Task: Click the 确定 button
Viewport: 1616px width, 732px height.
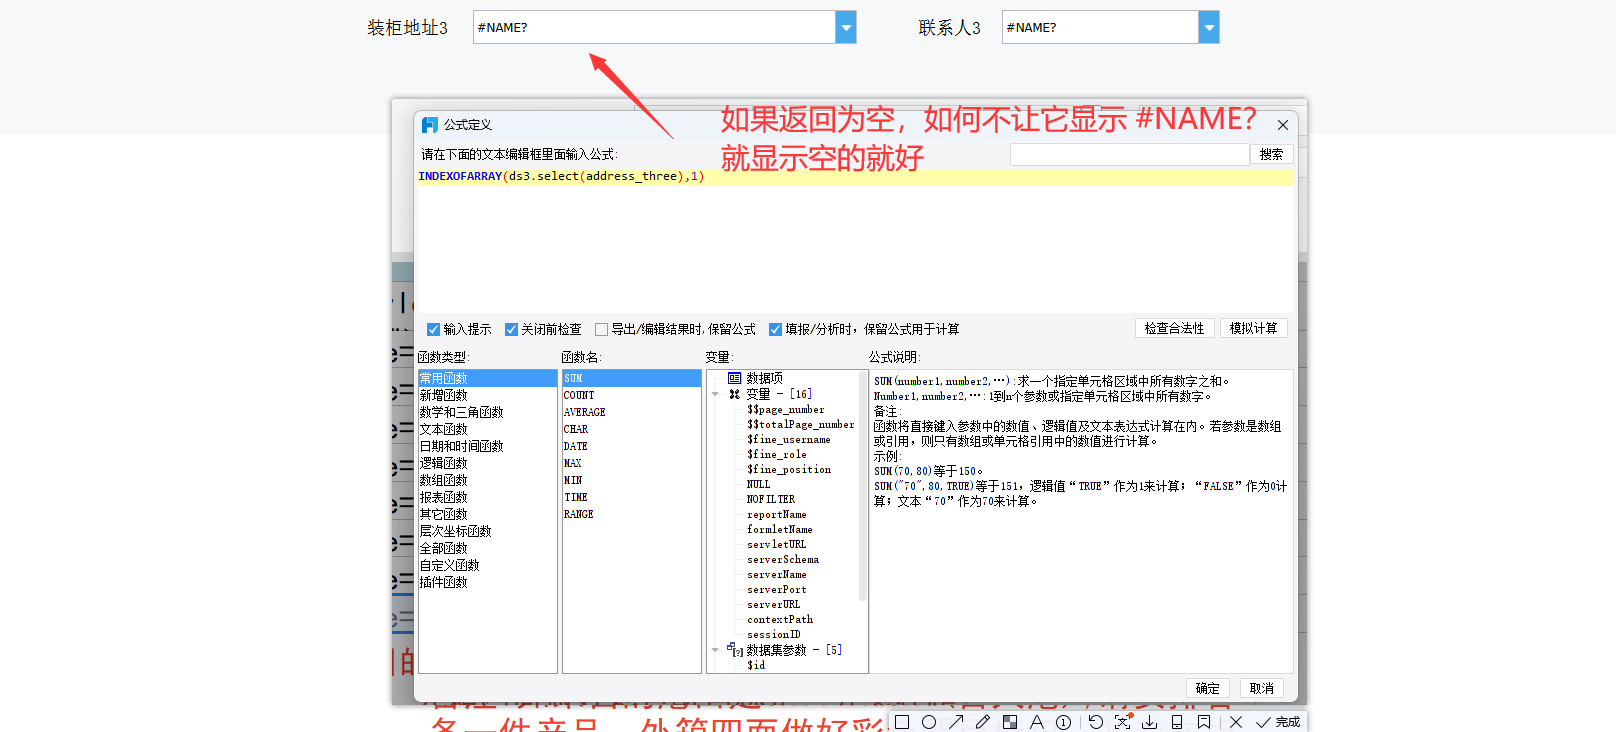Action: click(x=1207, y=688)
